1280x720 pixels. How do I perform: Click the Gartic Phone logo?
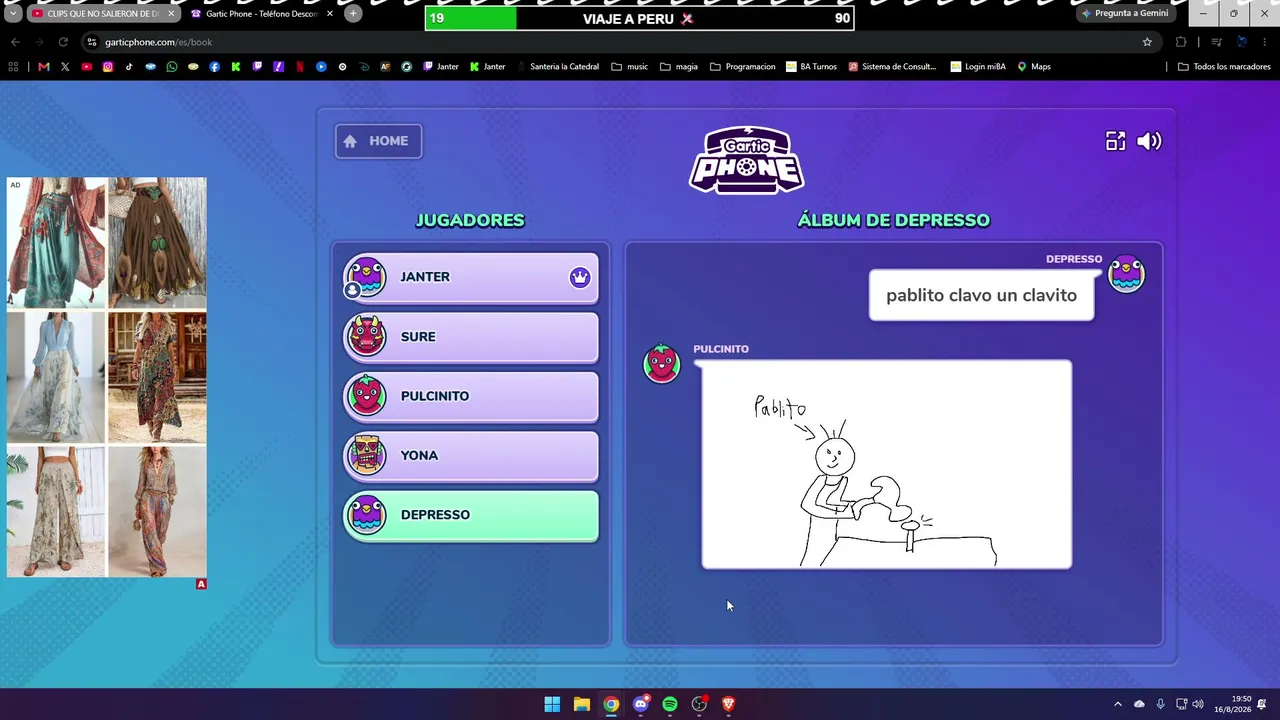746,160
